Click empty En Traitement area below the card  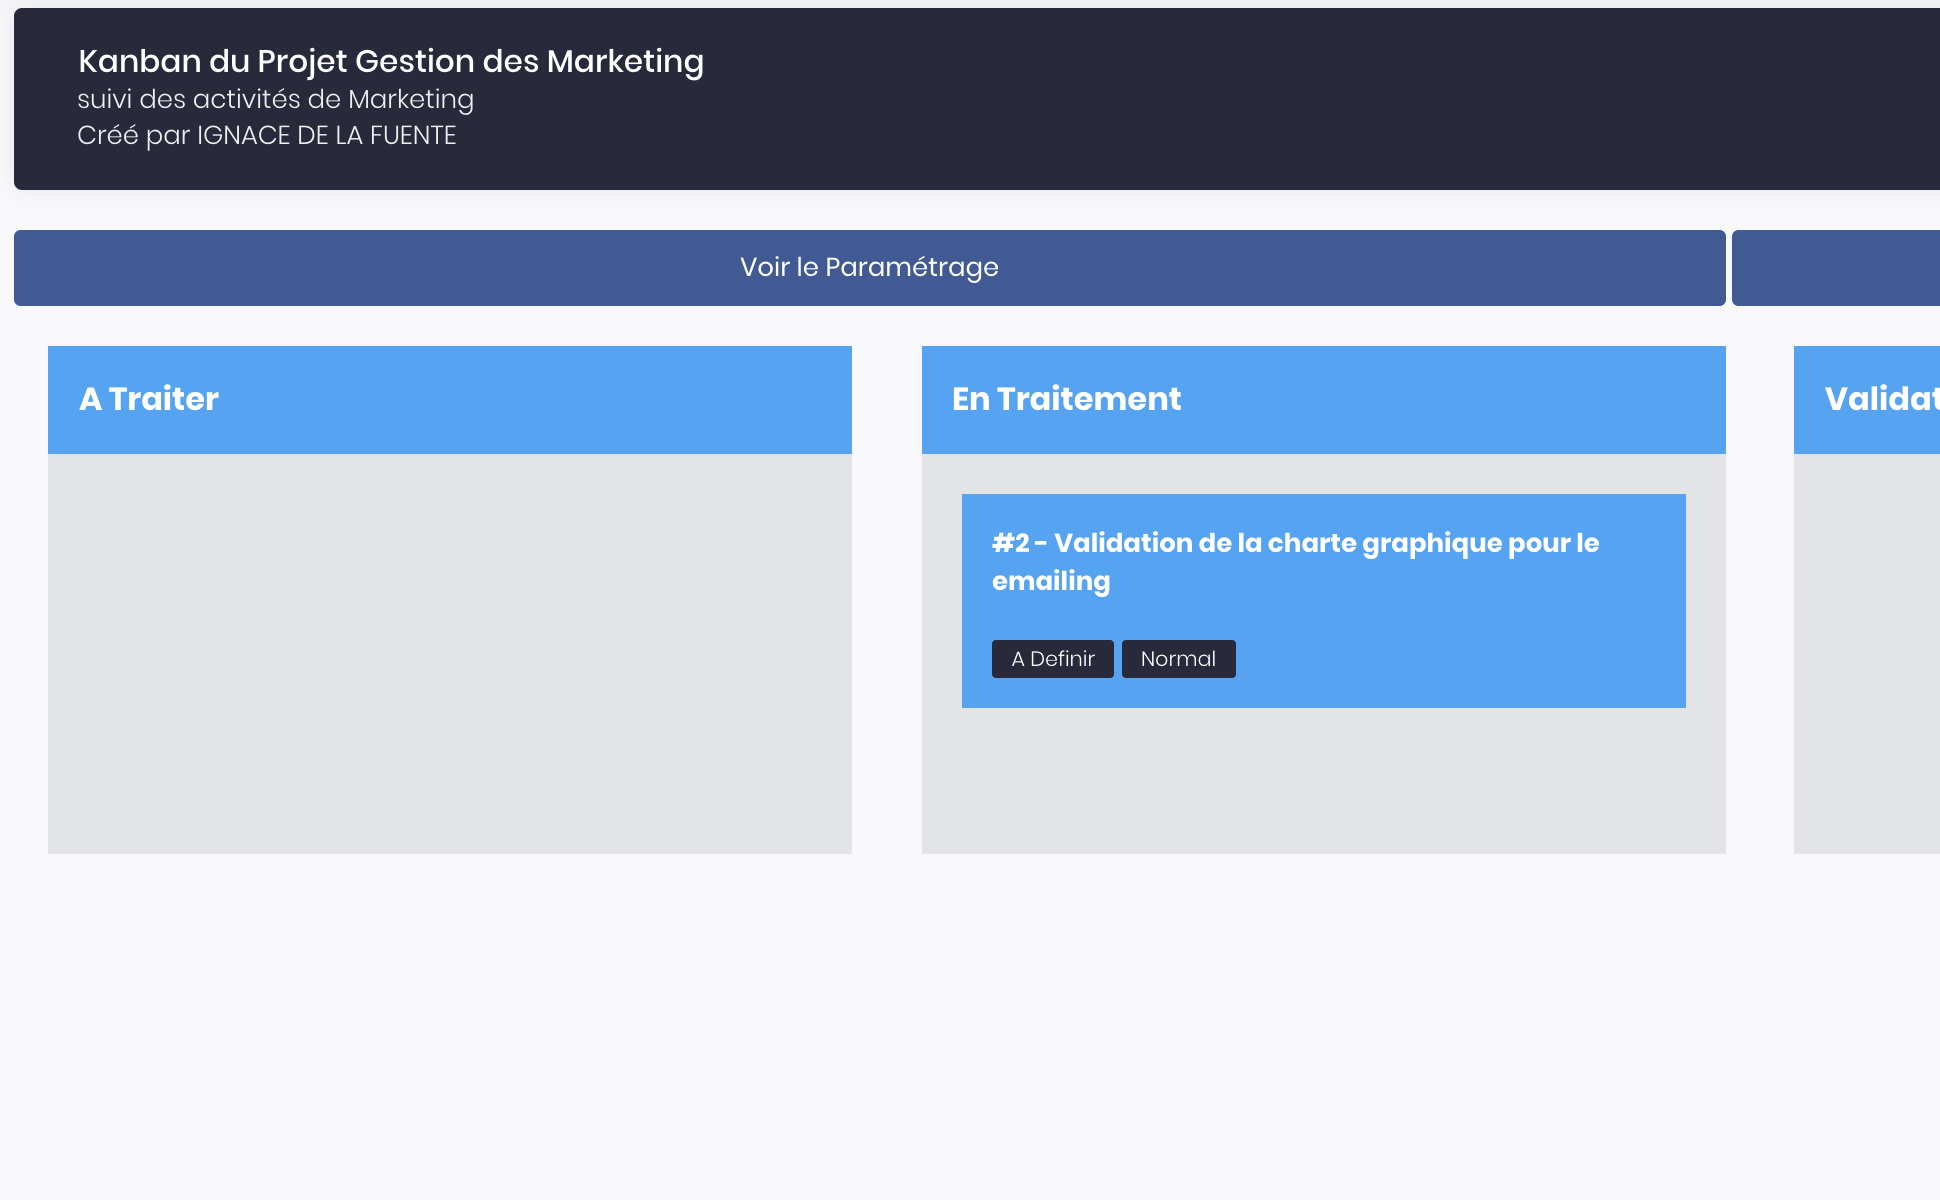pyautogui.click(x=1323, y=780)
